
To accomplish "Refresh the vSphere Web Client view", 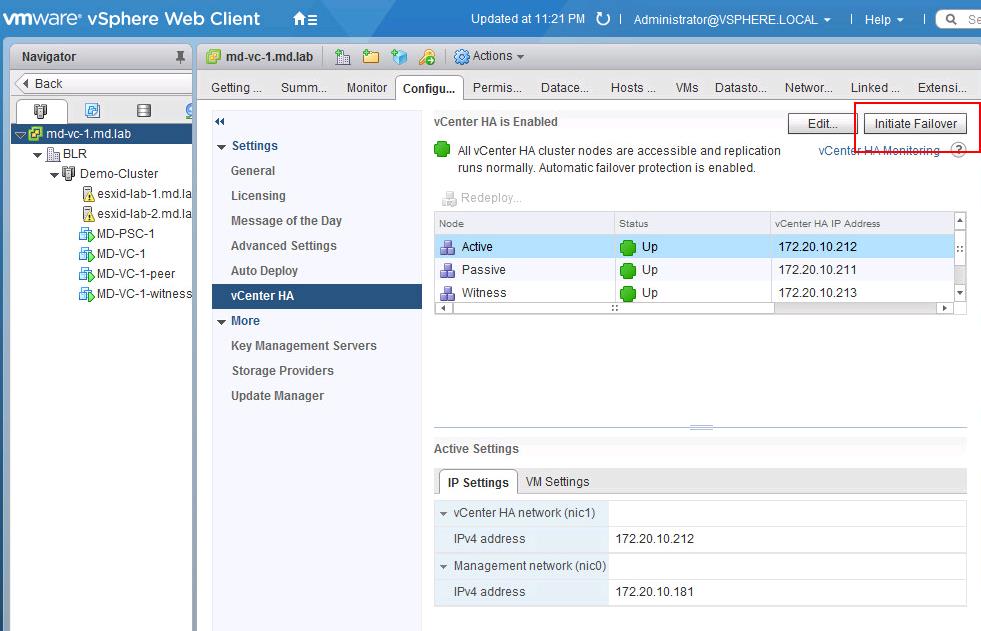I will pos(602,19).
